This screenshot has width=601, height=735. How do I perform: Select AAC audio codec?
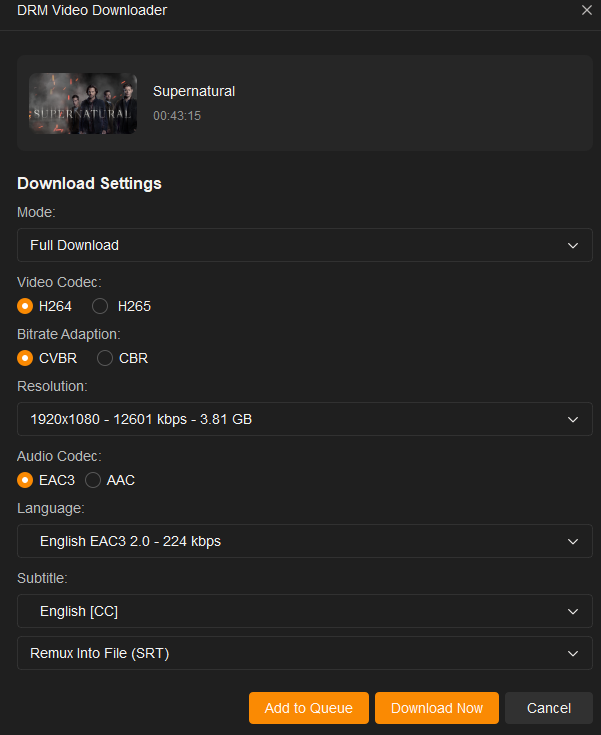click(93, 480)
